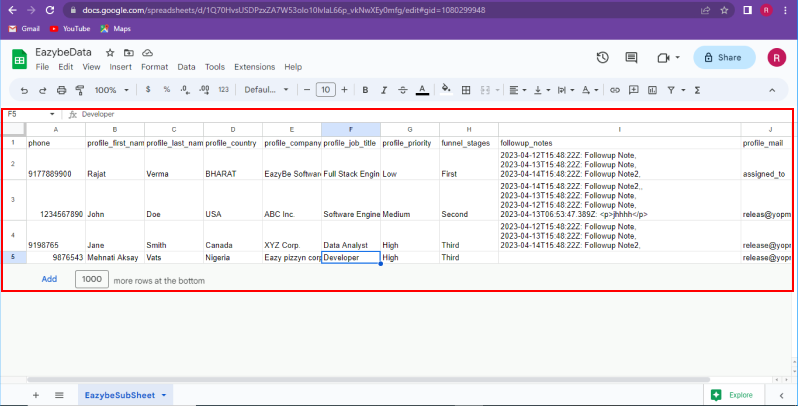Open text rotation dropdown
The image size is (798, 406).
pos(590,90)
